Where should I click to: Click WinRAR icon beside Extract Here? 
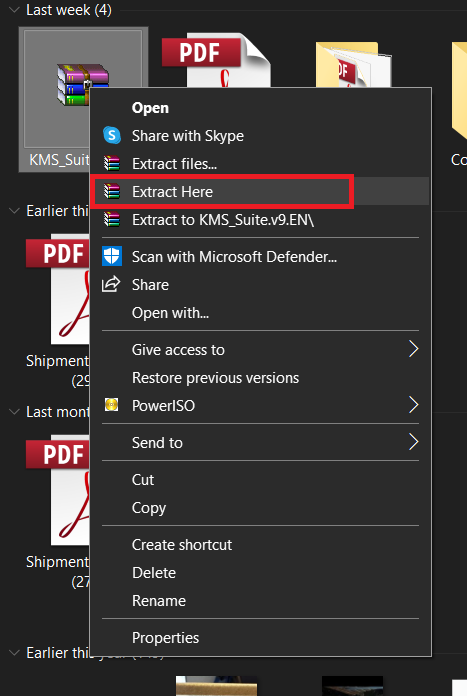tap(112, 191)
